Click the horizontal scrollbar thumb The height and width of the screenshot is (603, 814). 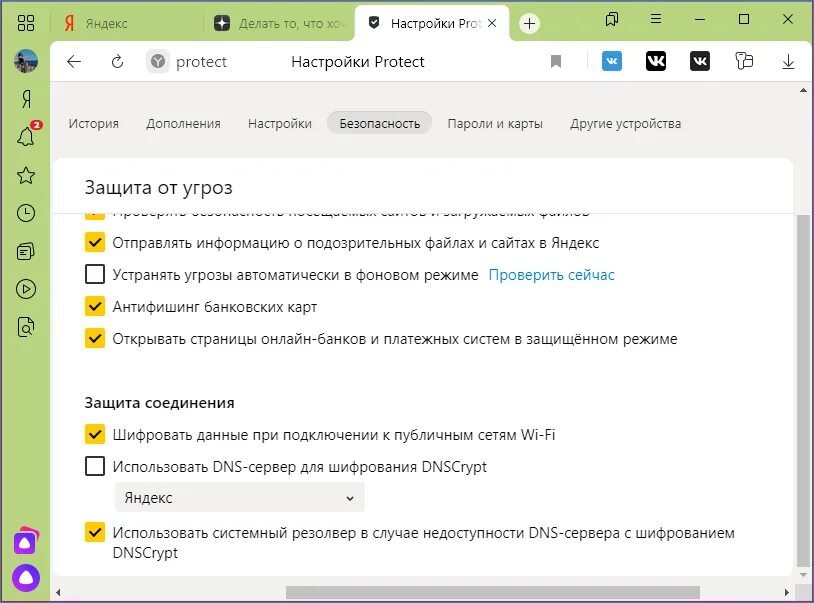tap(493, 592)
